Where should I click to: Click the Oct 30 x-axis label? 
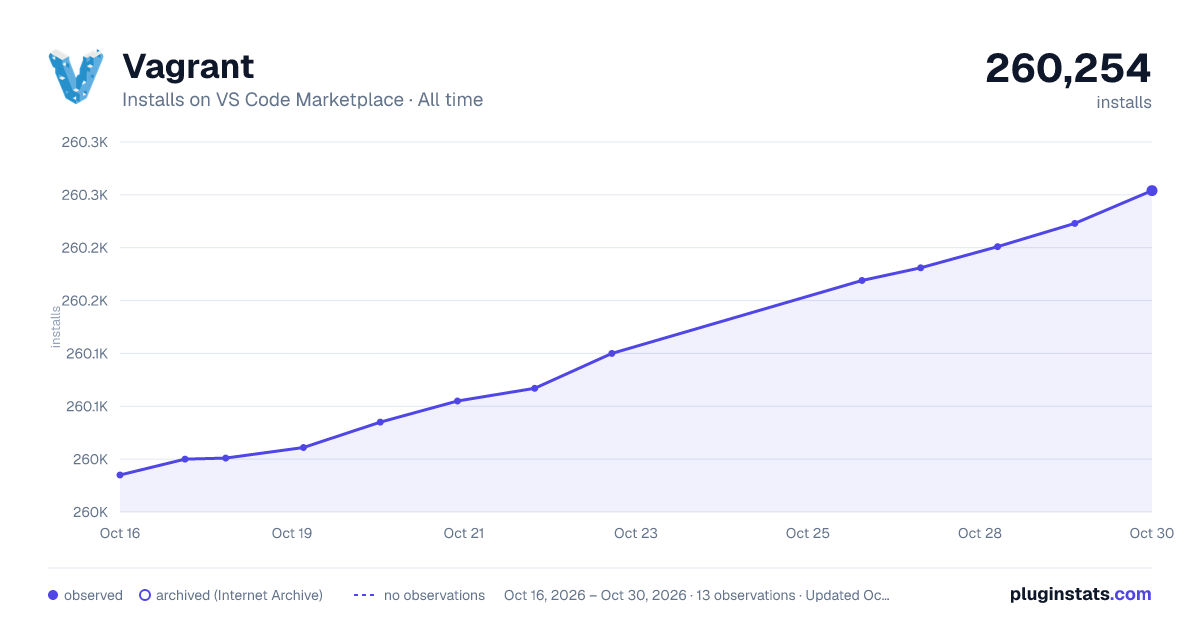1150,533
